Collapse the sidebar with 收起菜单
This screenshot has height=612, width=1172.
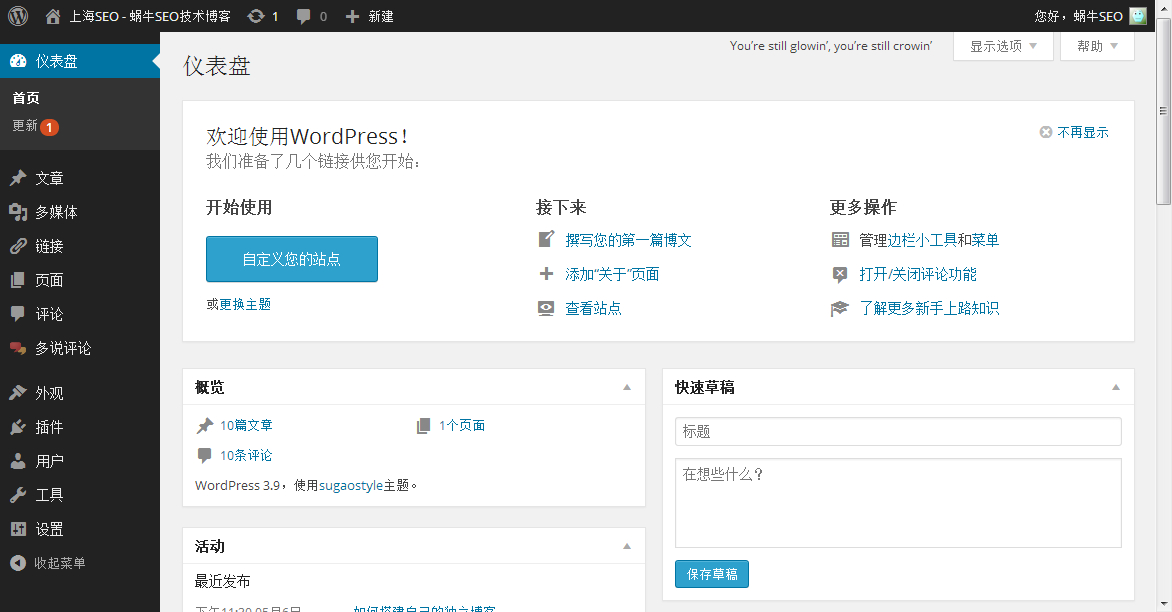tap(59, 563)
